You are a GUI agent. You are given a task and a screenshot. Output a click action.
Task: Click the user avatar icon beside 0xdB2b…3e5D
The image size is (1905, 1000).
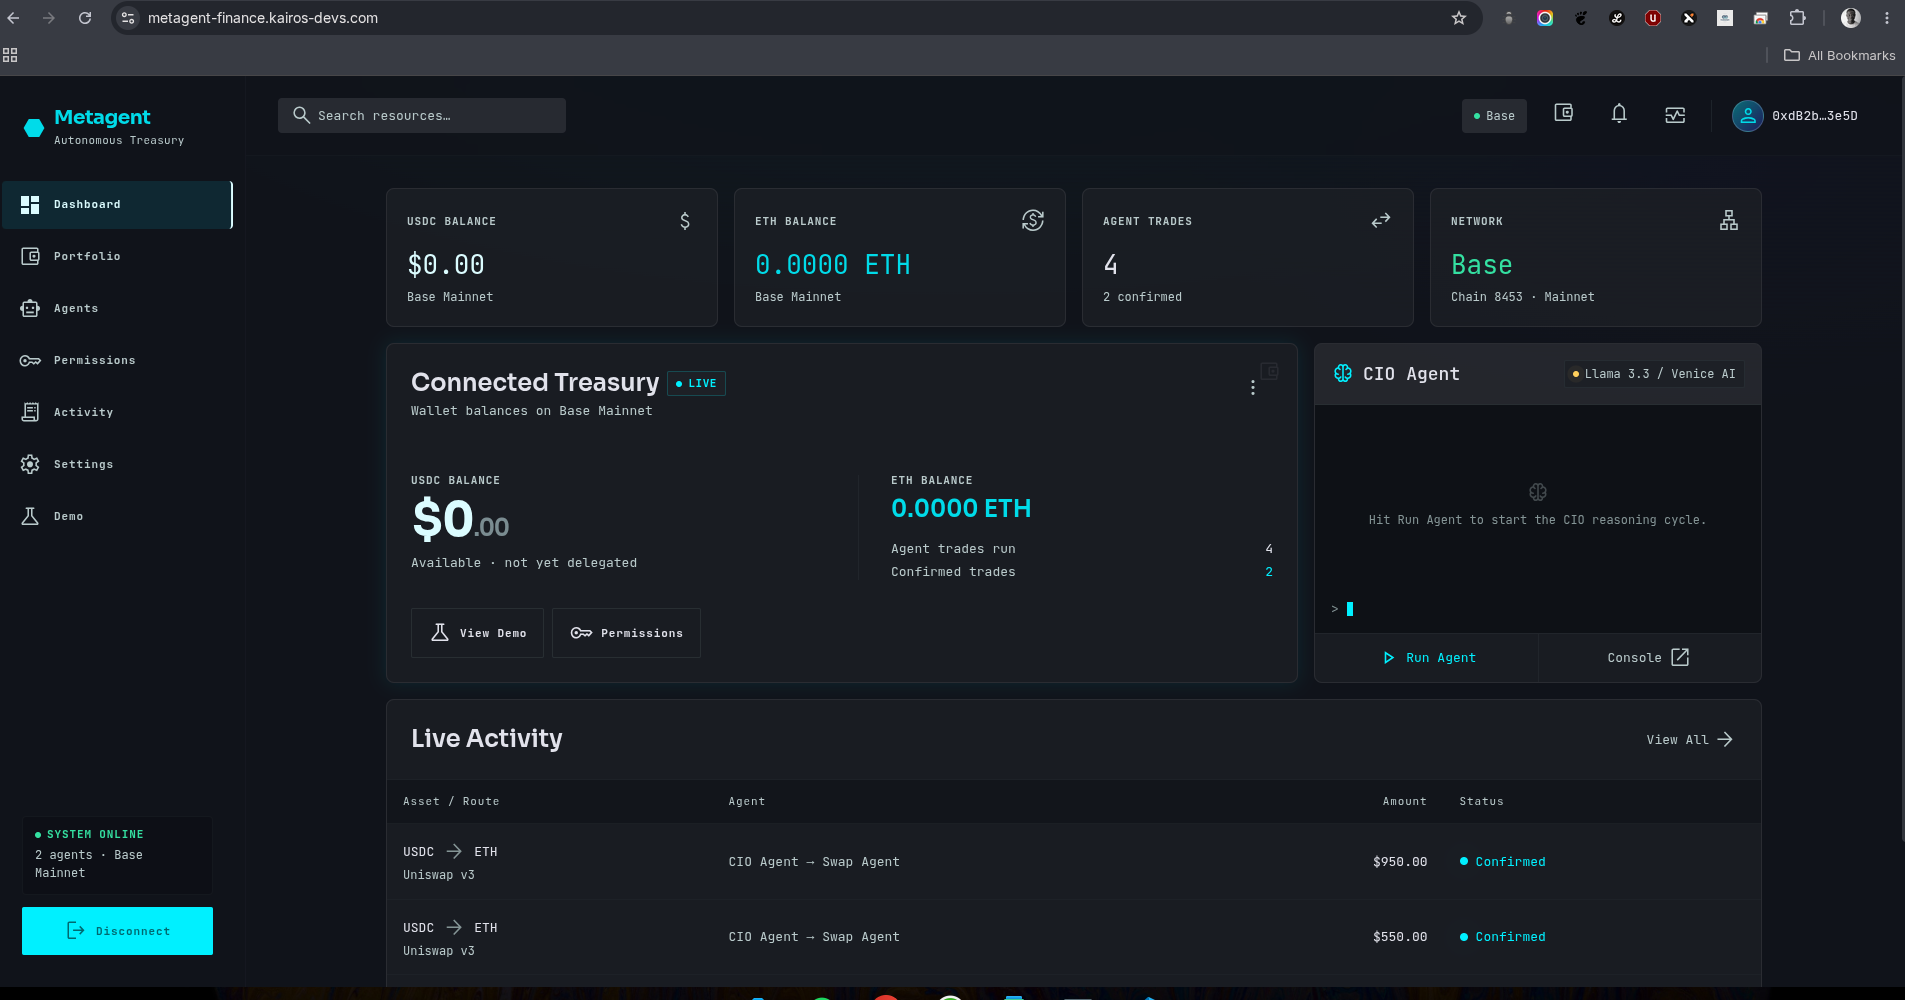1747,116
